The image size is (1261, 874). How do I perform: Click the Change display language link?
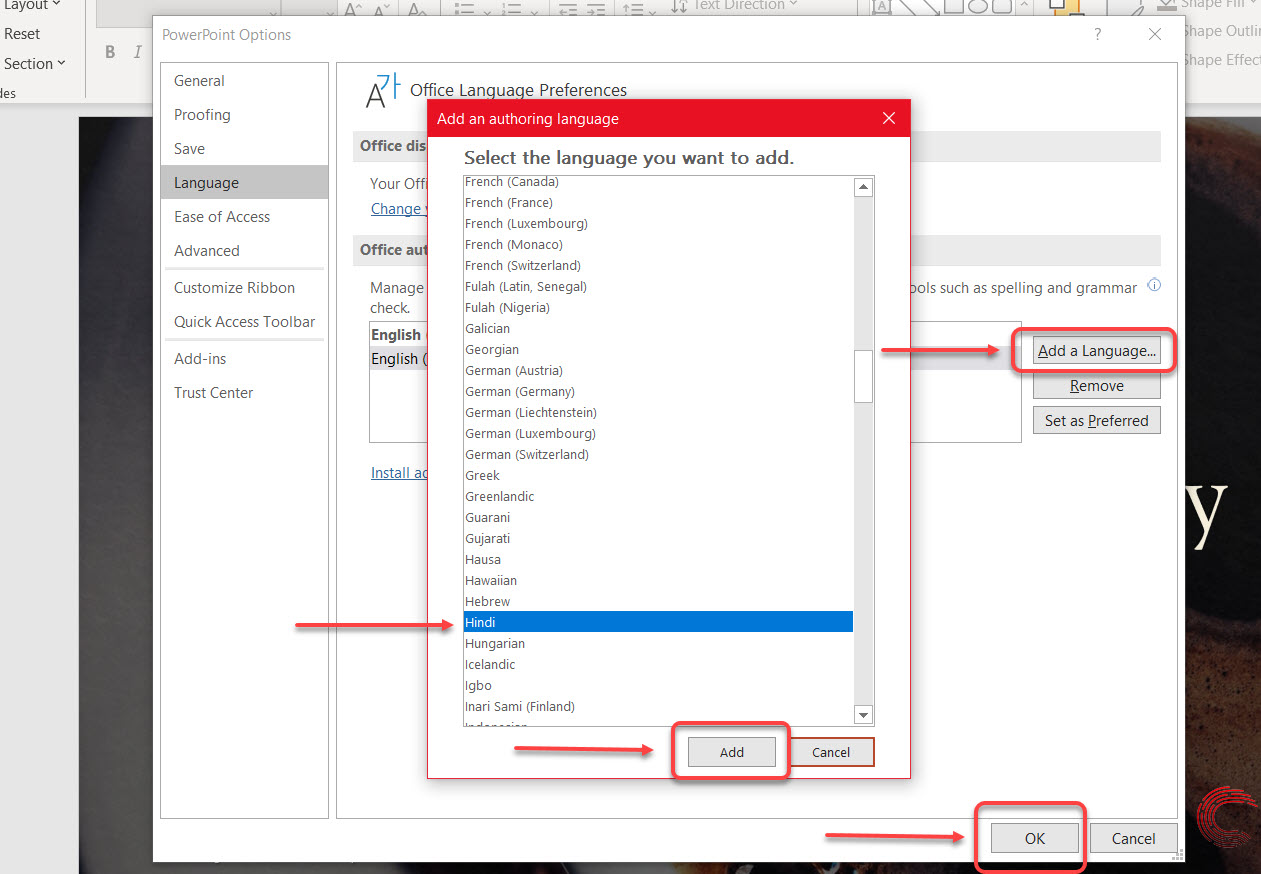398,209
